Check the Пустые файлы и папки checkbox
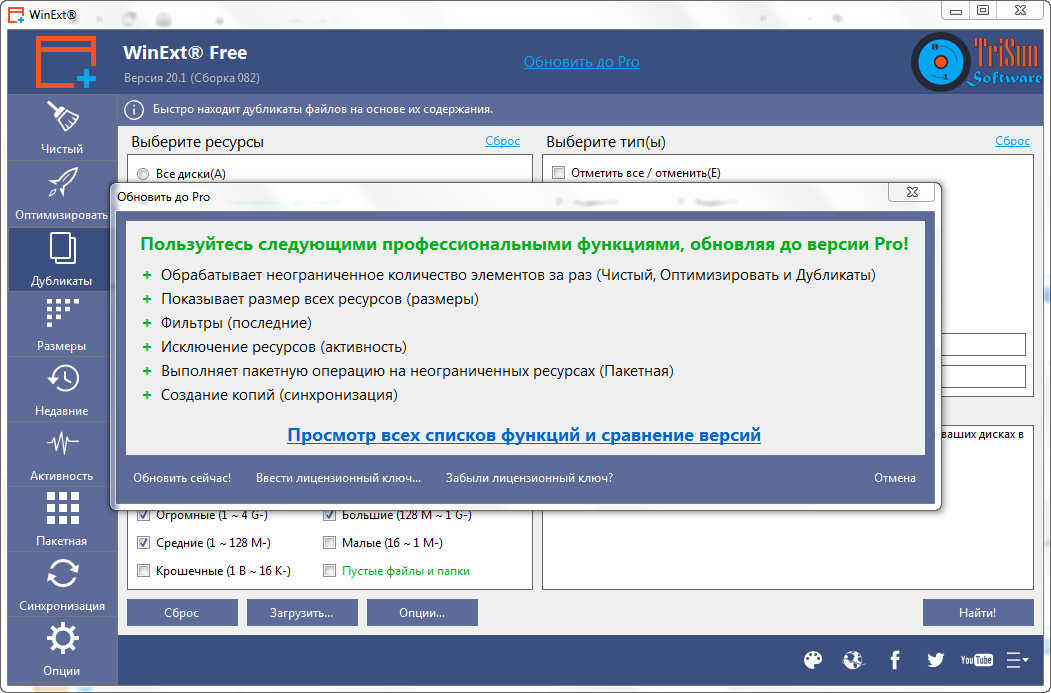The height and width of the screenshot is (693, 1051). pos(329,571)
